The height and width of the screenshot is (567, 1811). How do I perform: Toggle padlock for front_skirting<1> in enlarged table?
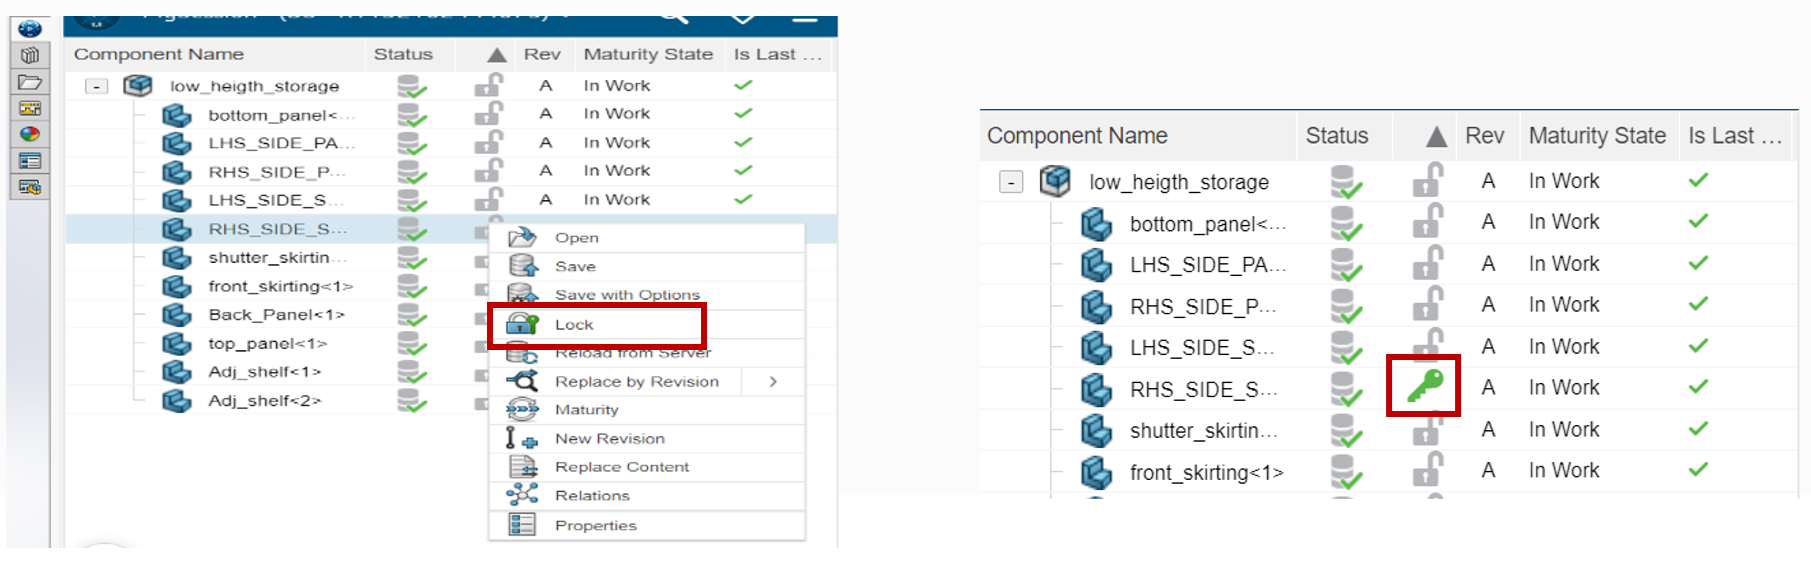1427,470
